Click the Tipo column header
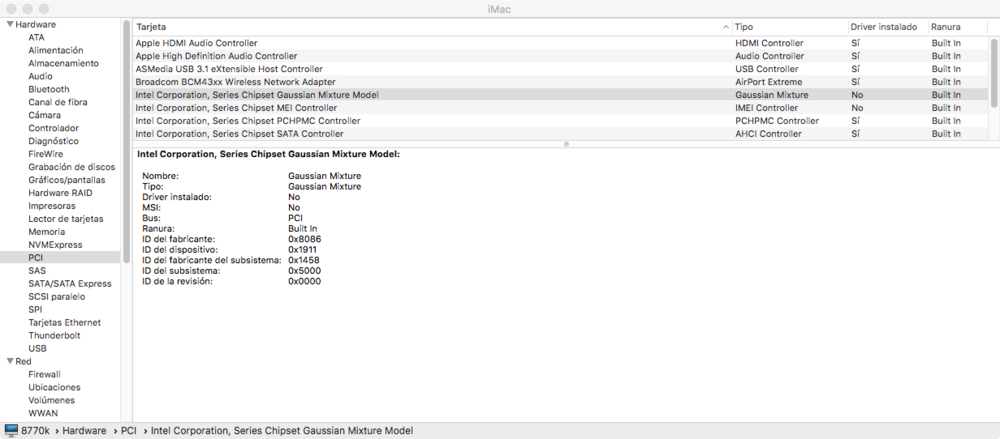Image resolution: width=1000 pixels, height=439 pixels. pos(788,25)
